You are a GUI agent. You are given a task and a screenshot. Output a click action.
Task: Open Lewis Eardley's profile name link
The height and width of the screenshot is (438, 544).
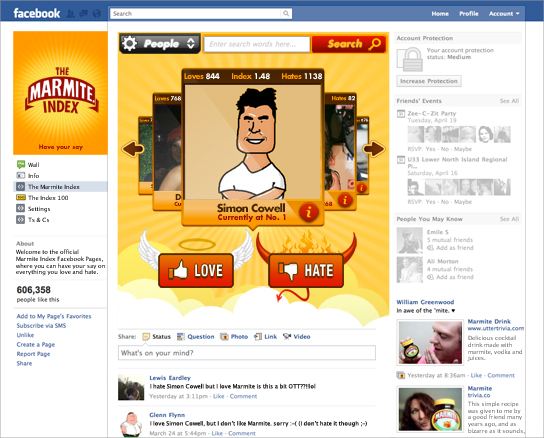(x=170, y=378)
